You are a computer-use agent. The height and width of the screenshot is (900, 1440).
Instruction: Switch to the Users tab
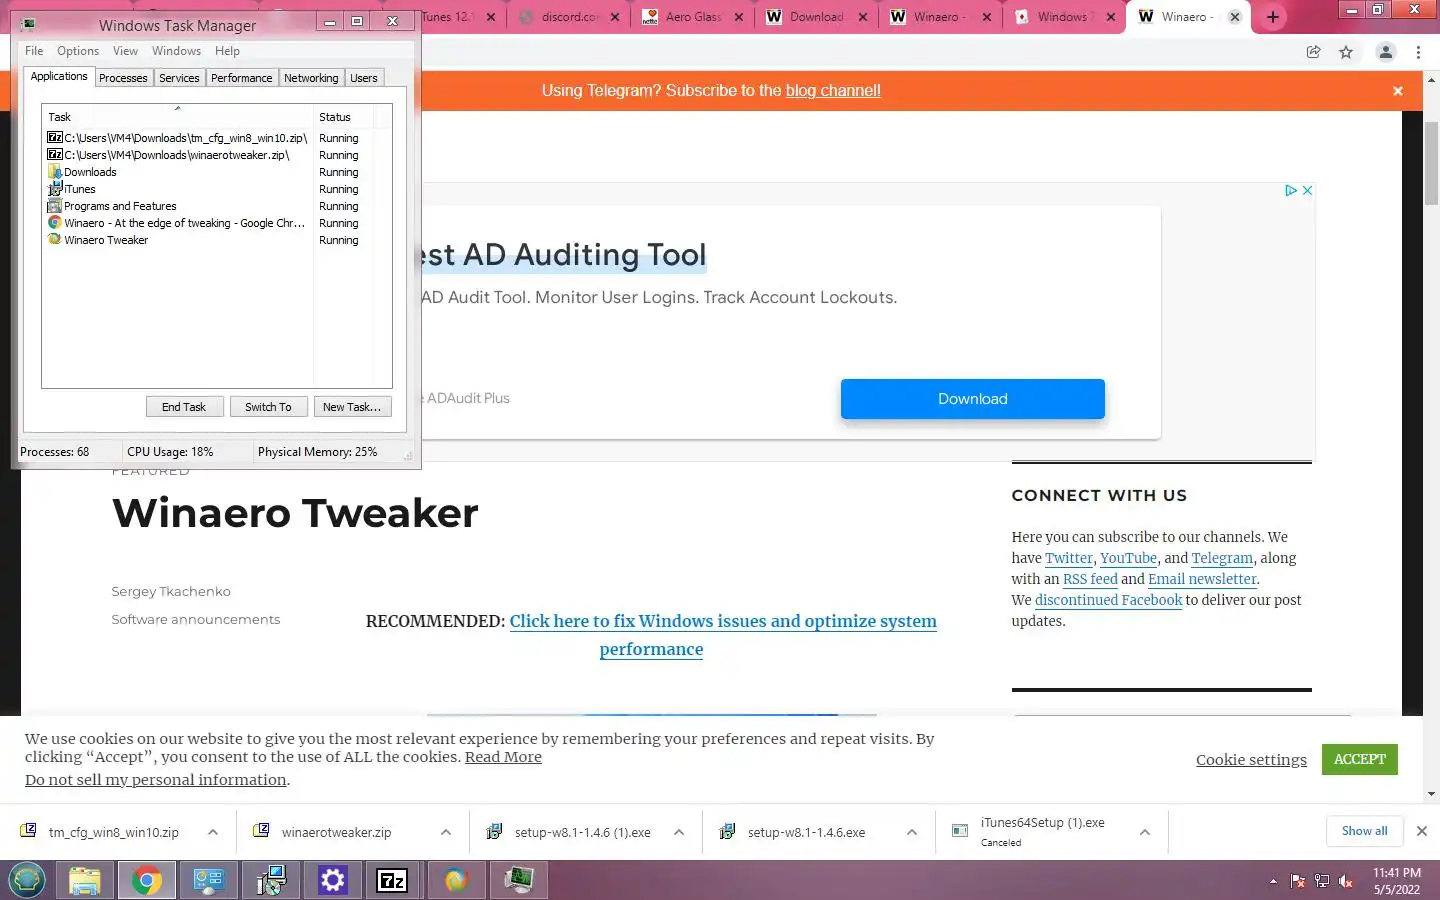tap(364, 78)
